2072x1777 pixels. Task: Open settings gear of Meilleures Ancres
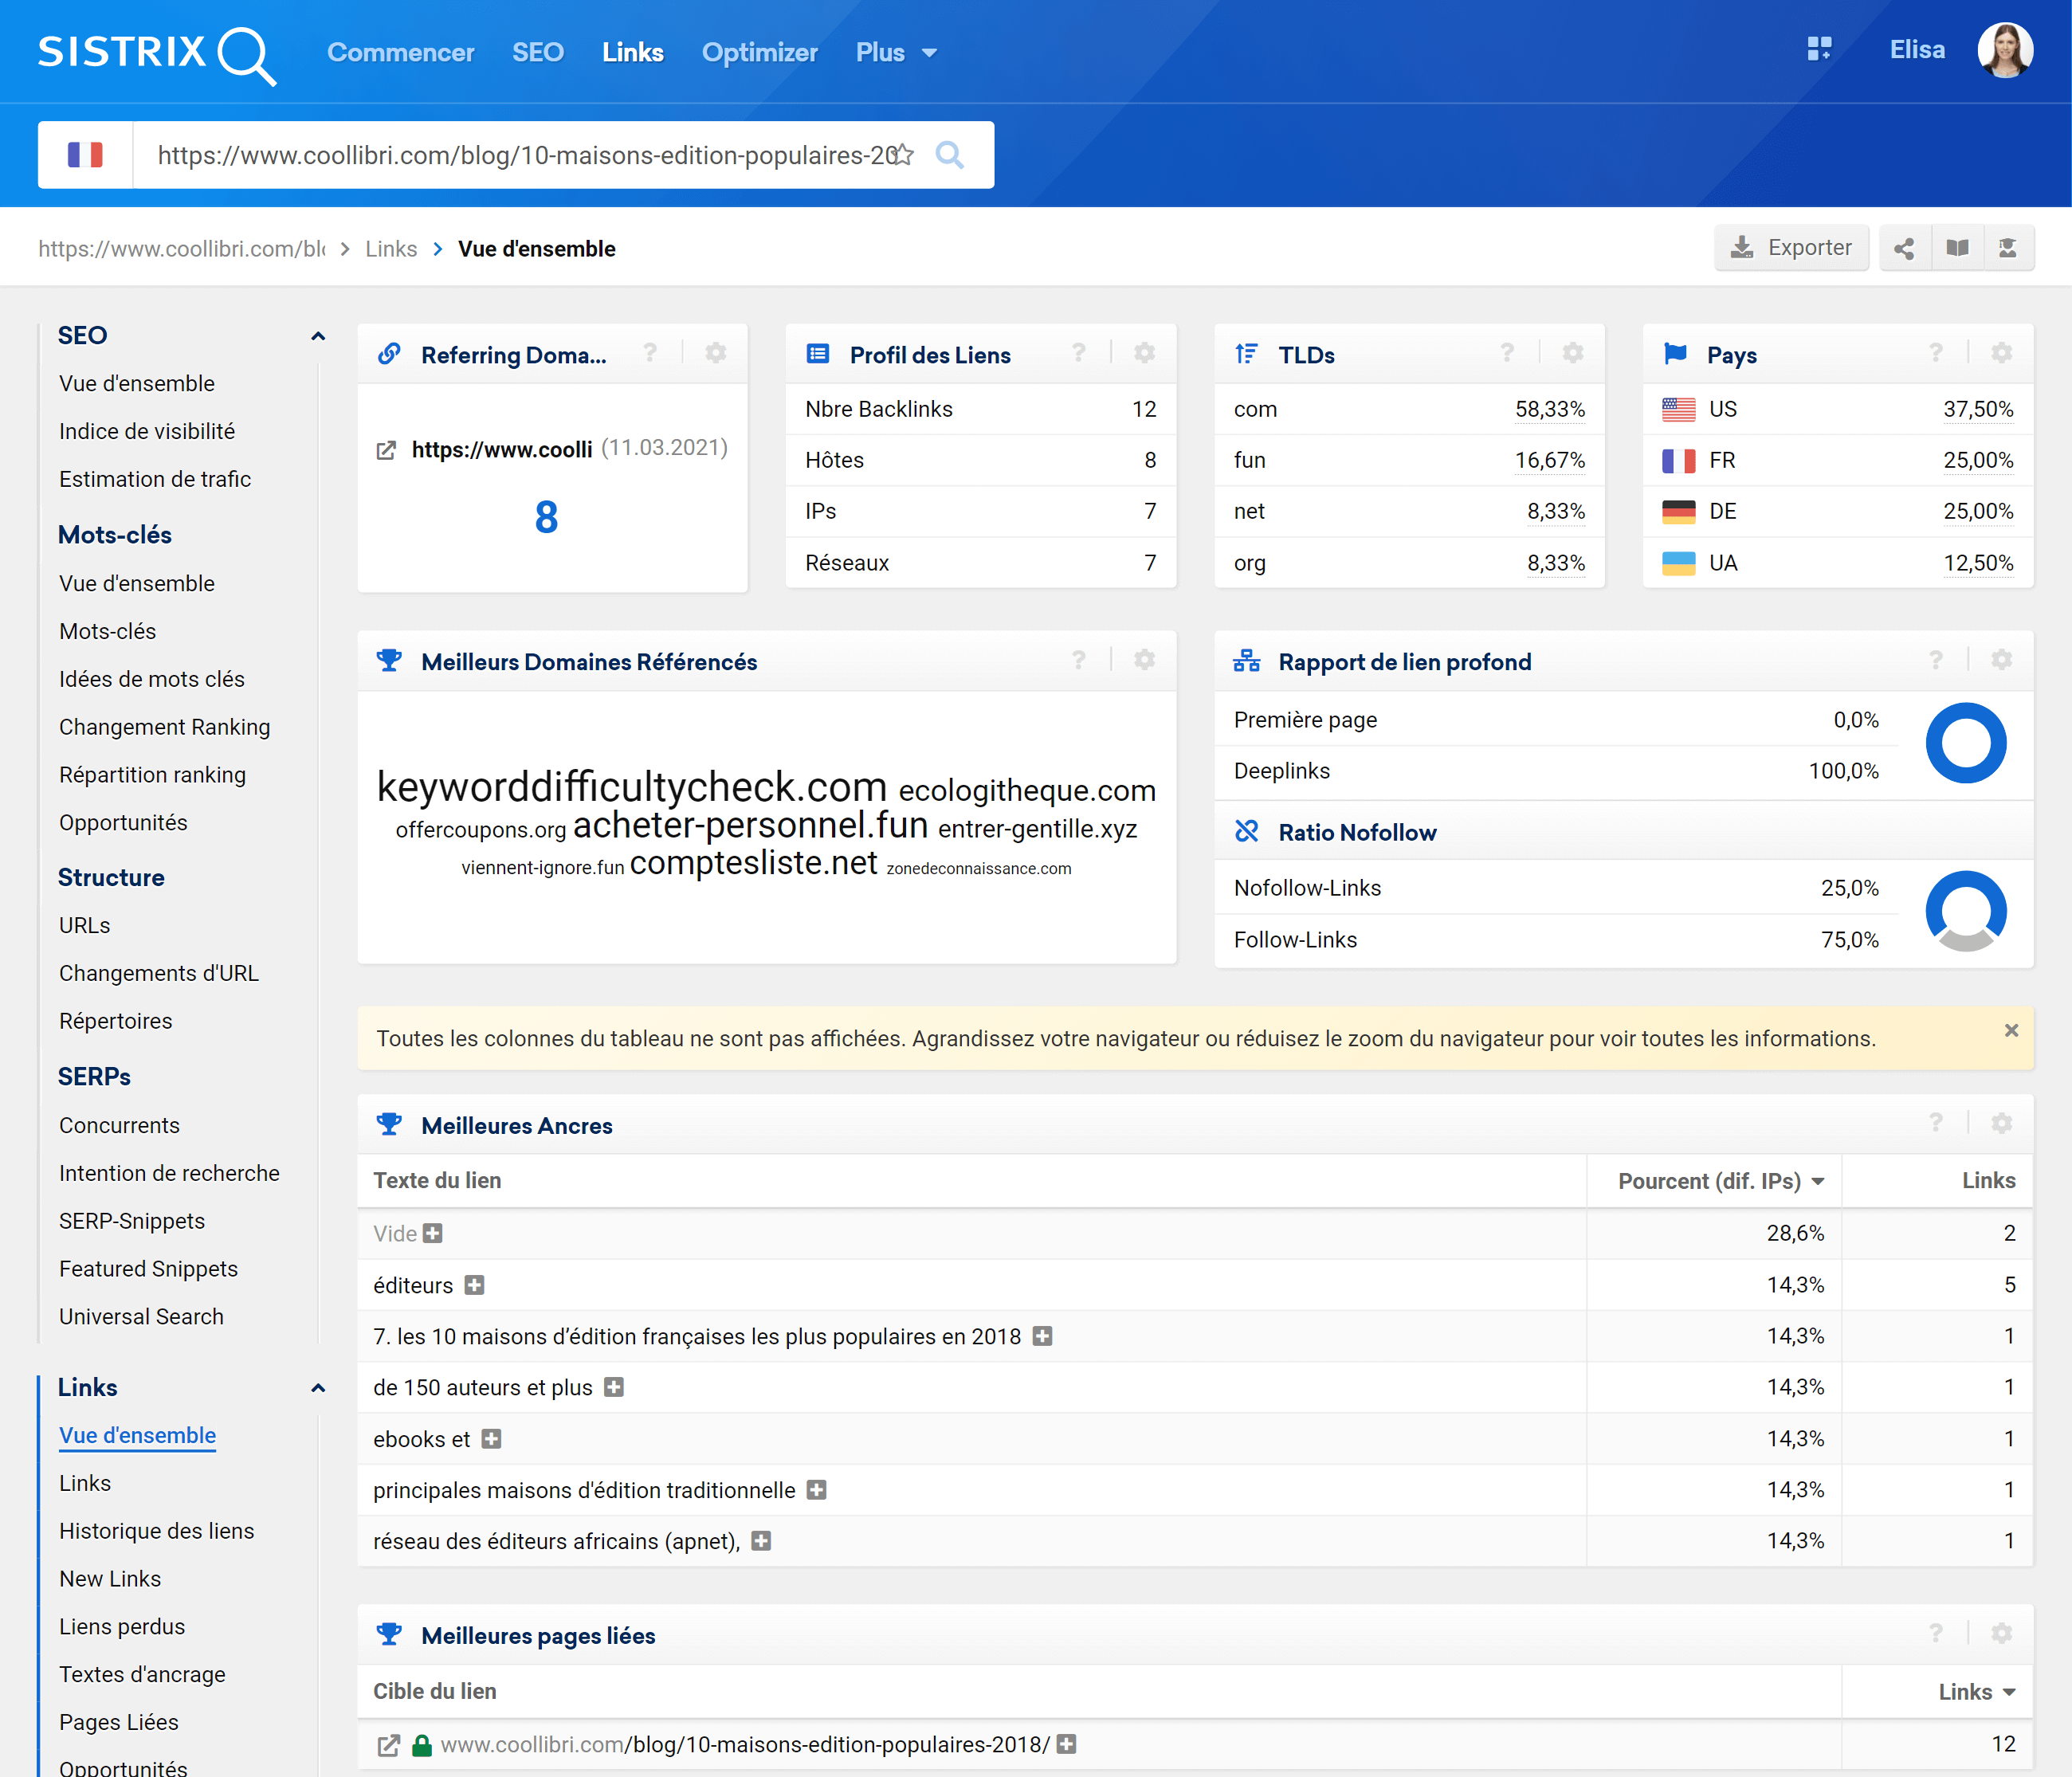tap(2002, 1123)
